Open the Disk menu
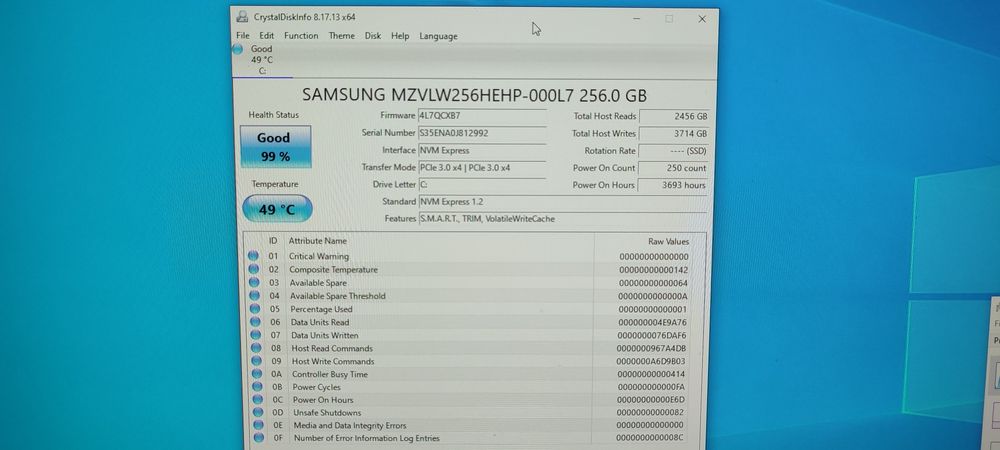Screen dimensions: 1000x450 372,36
